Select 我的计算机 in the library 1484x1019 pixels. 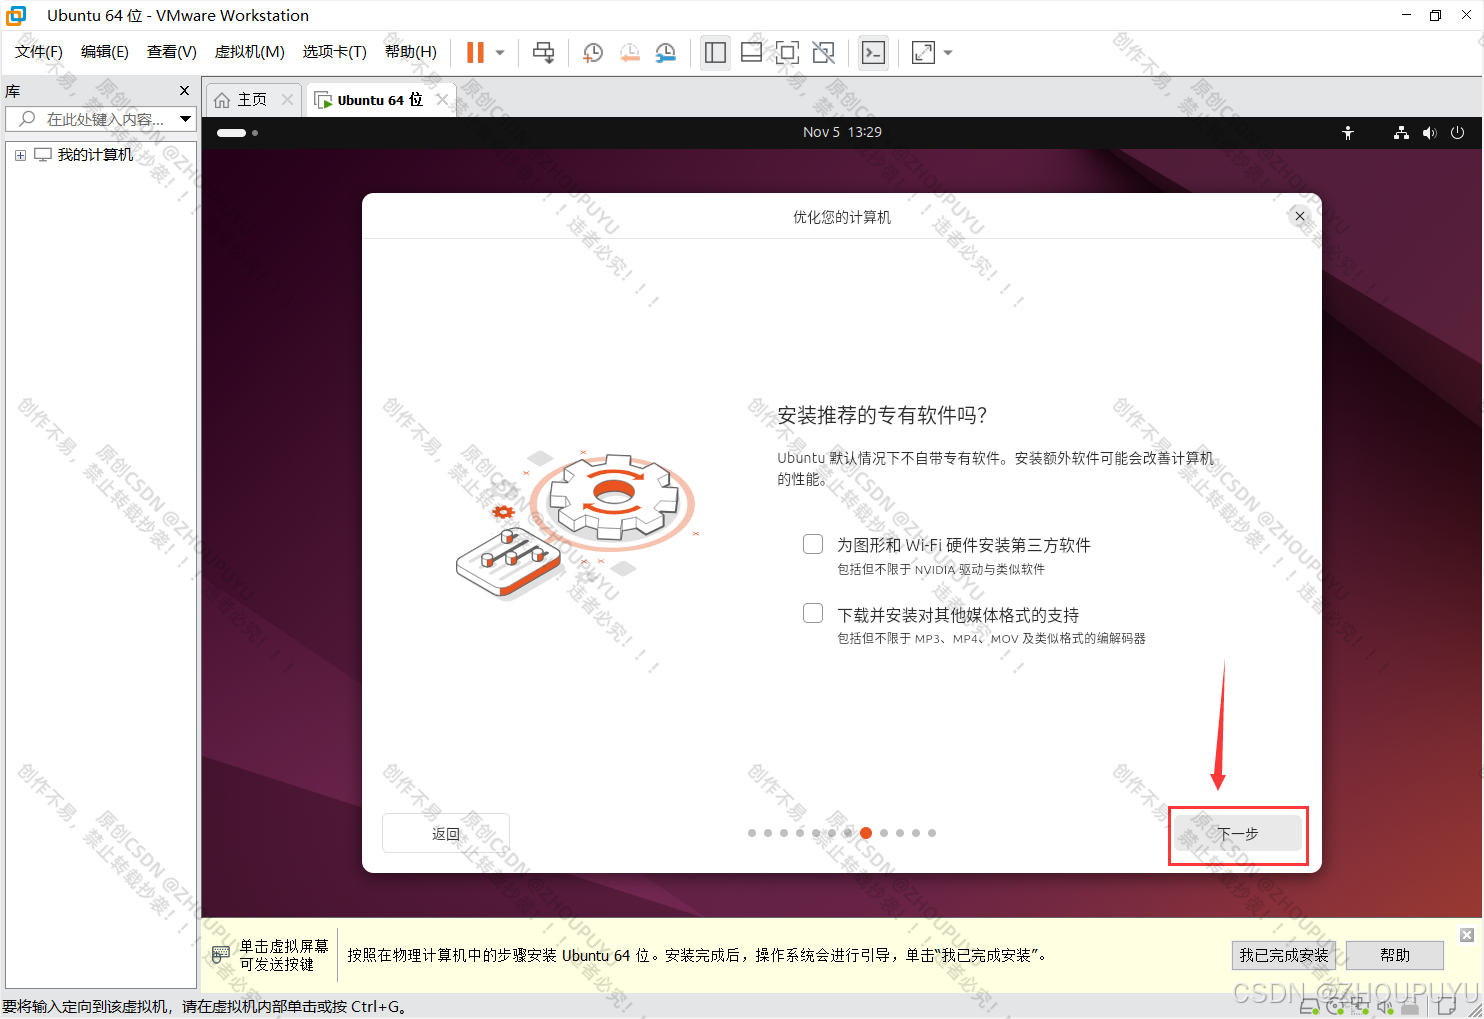tap(95, 155)
